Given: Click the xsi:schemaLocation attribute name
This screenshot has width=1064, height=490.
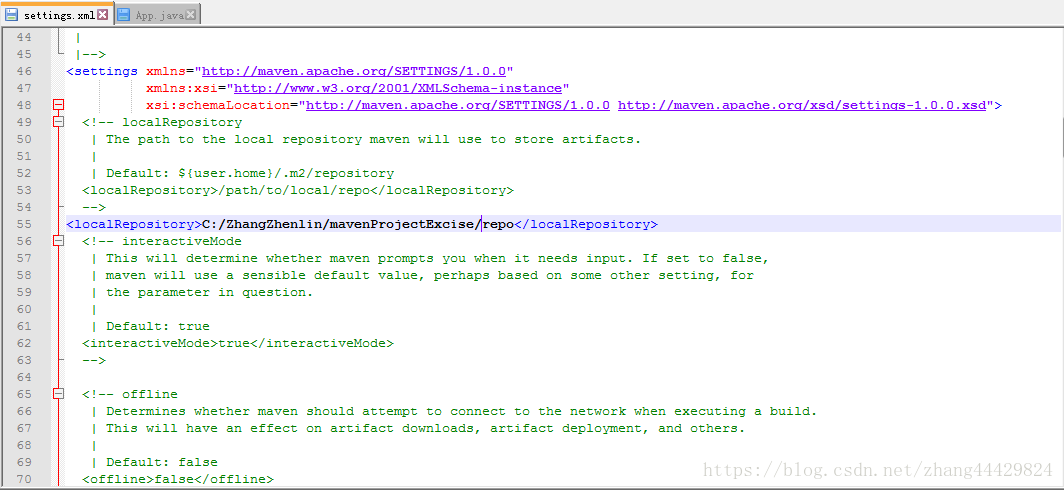Looking at the screenshot, I should pyautogui.click(x=218, y=105).
